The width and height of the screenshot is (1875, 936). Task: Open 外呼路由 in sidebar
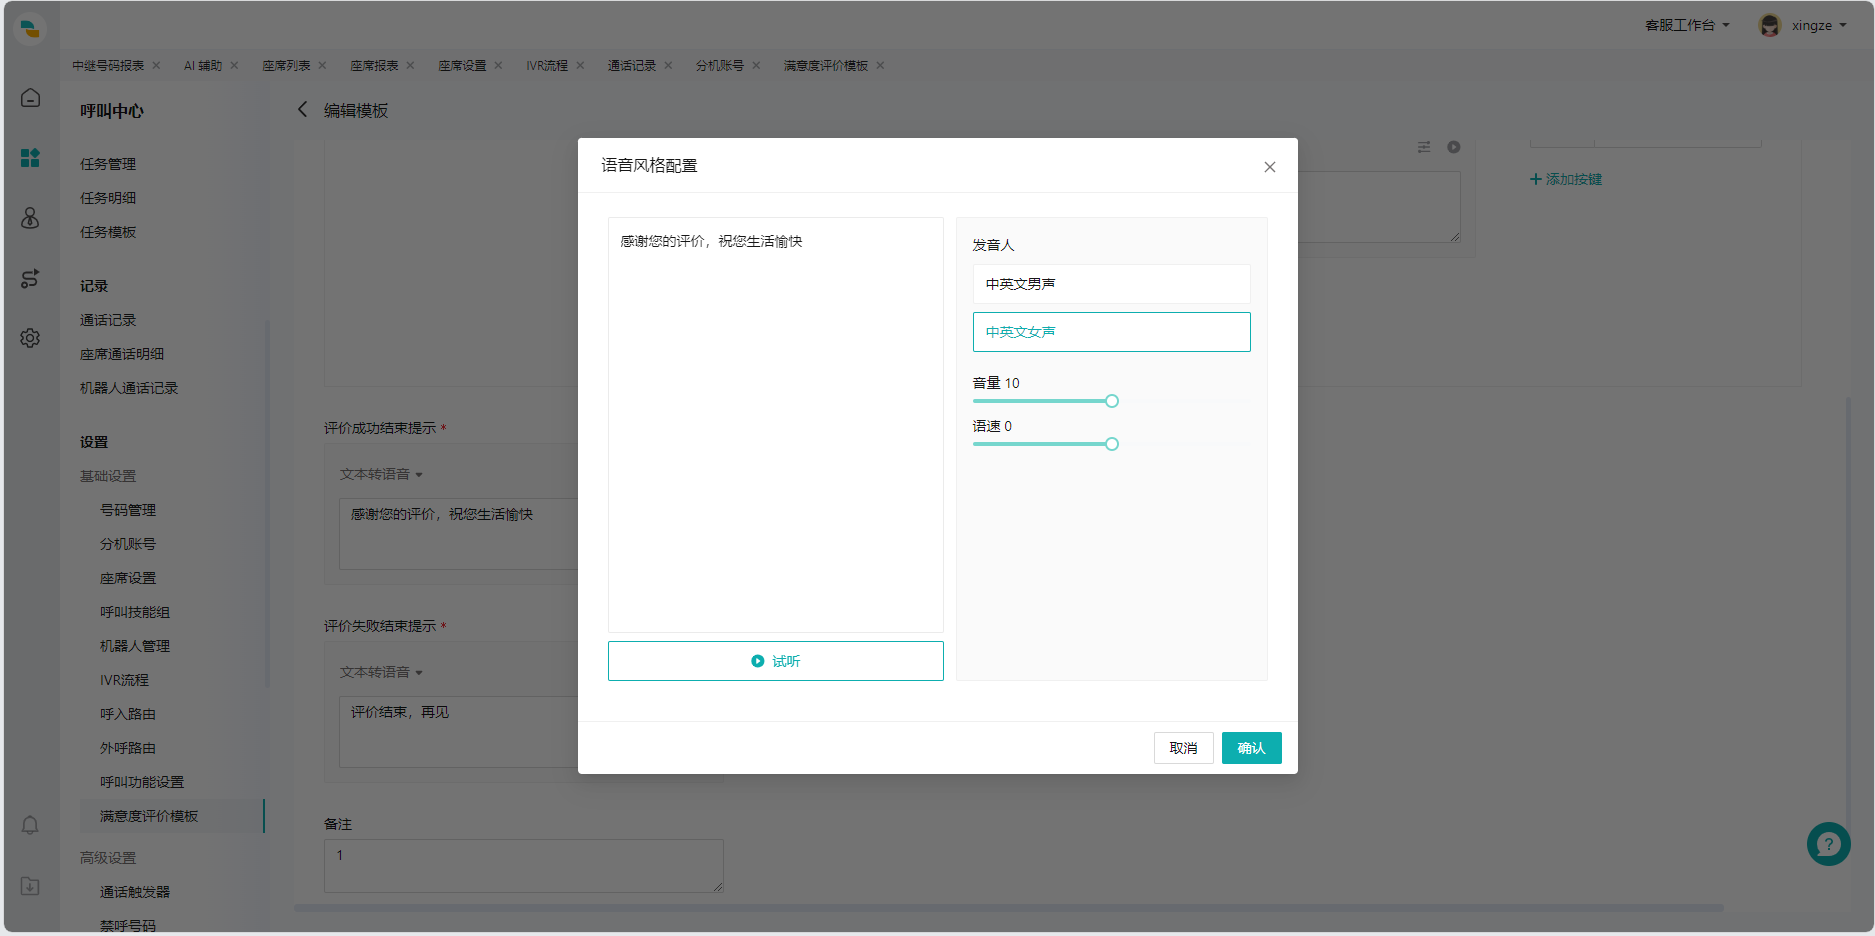(128, 748)
